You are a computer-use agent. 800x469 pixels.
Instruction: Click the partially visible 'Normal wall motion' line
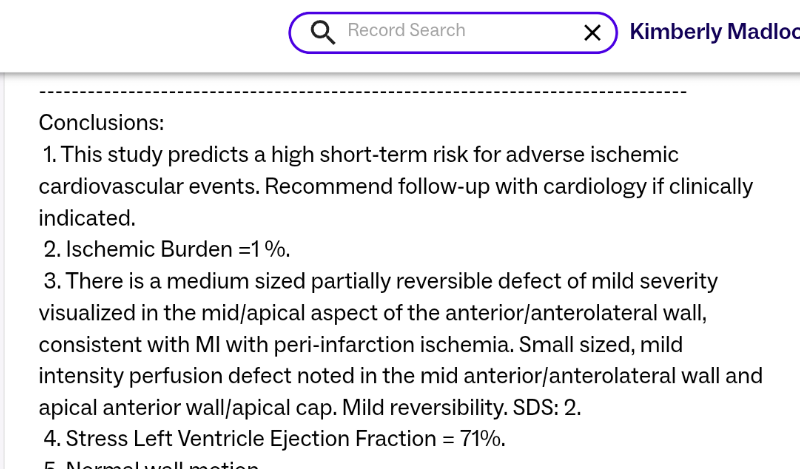[160, 465]
